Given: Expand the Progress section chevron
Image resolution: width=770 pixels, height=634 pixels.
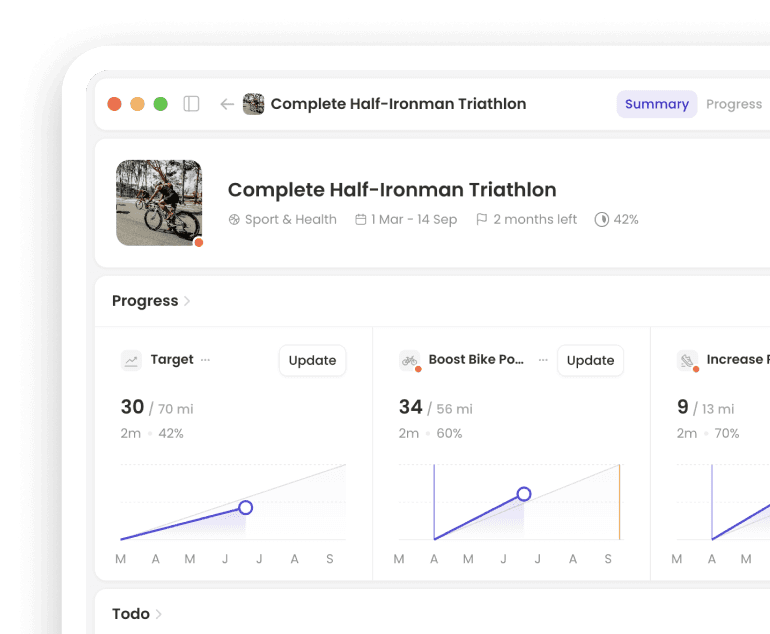Looking at the screenshot, I should (x=187, y=301).
